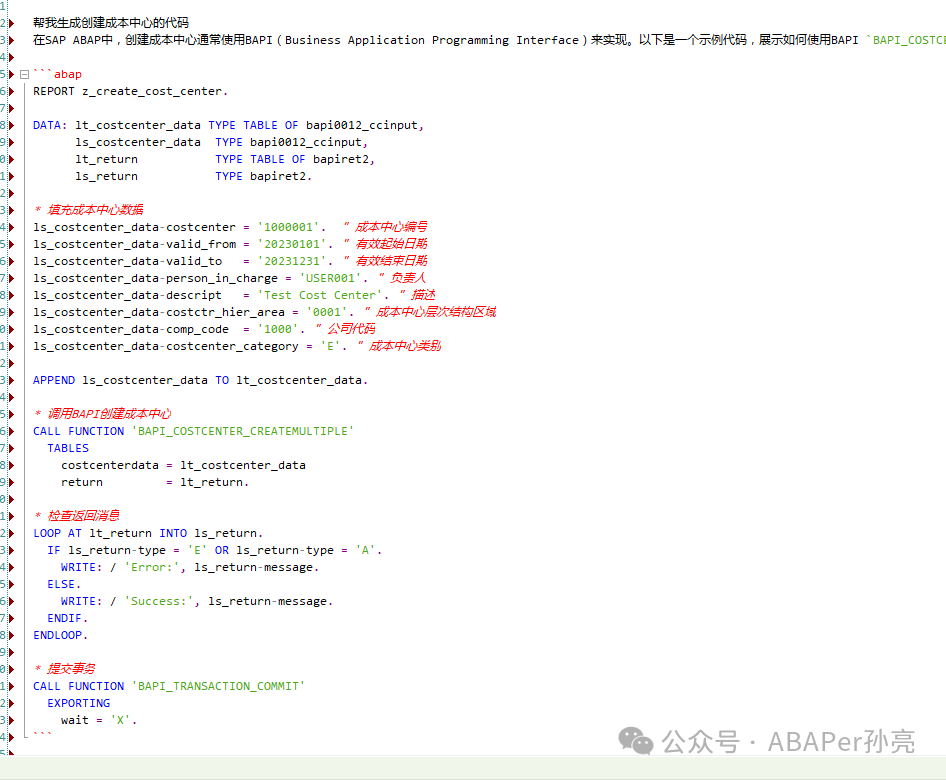
Task: Click the 'LOOP AT' keyword
Action: [x=57, y=533]
